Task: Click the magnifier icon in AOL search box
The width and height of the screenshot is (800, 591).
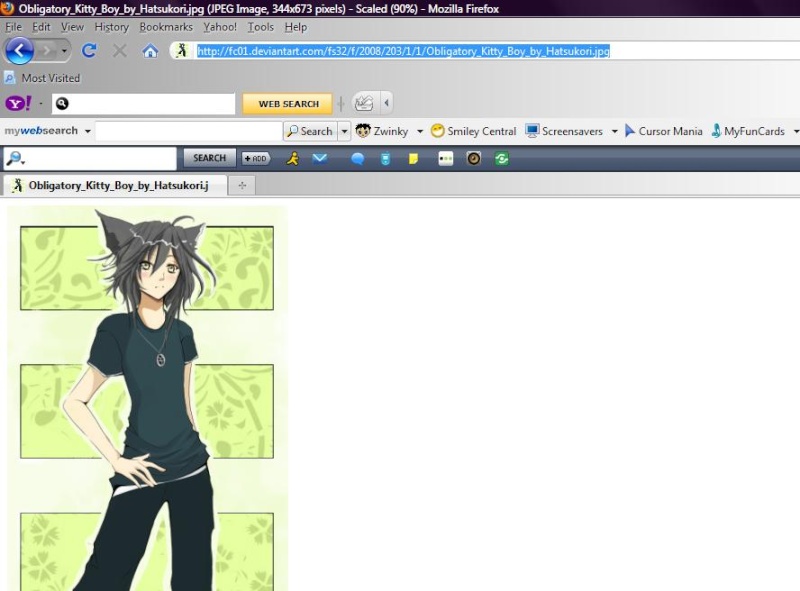Action: pos(15,159)
